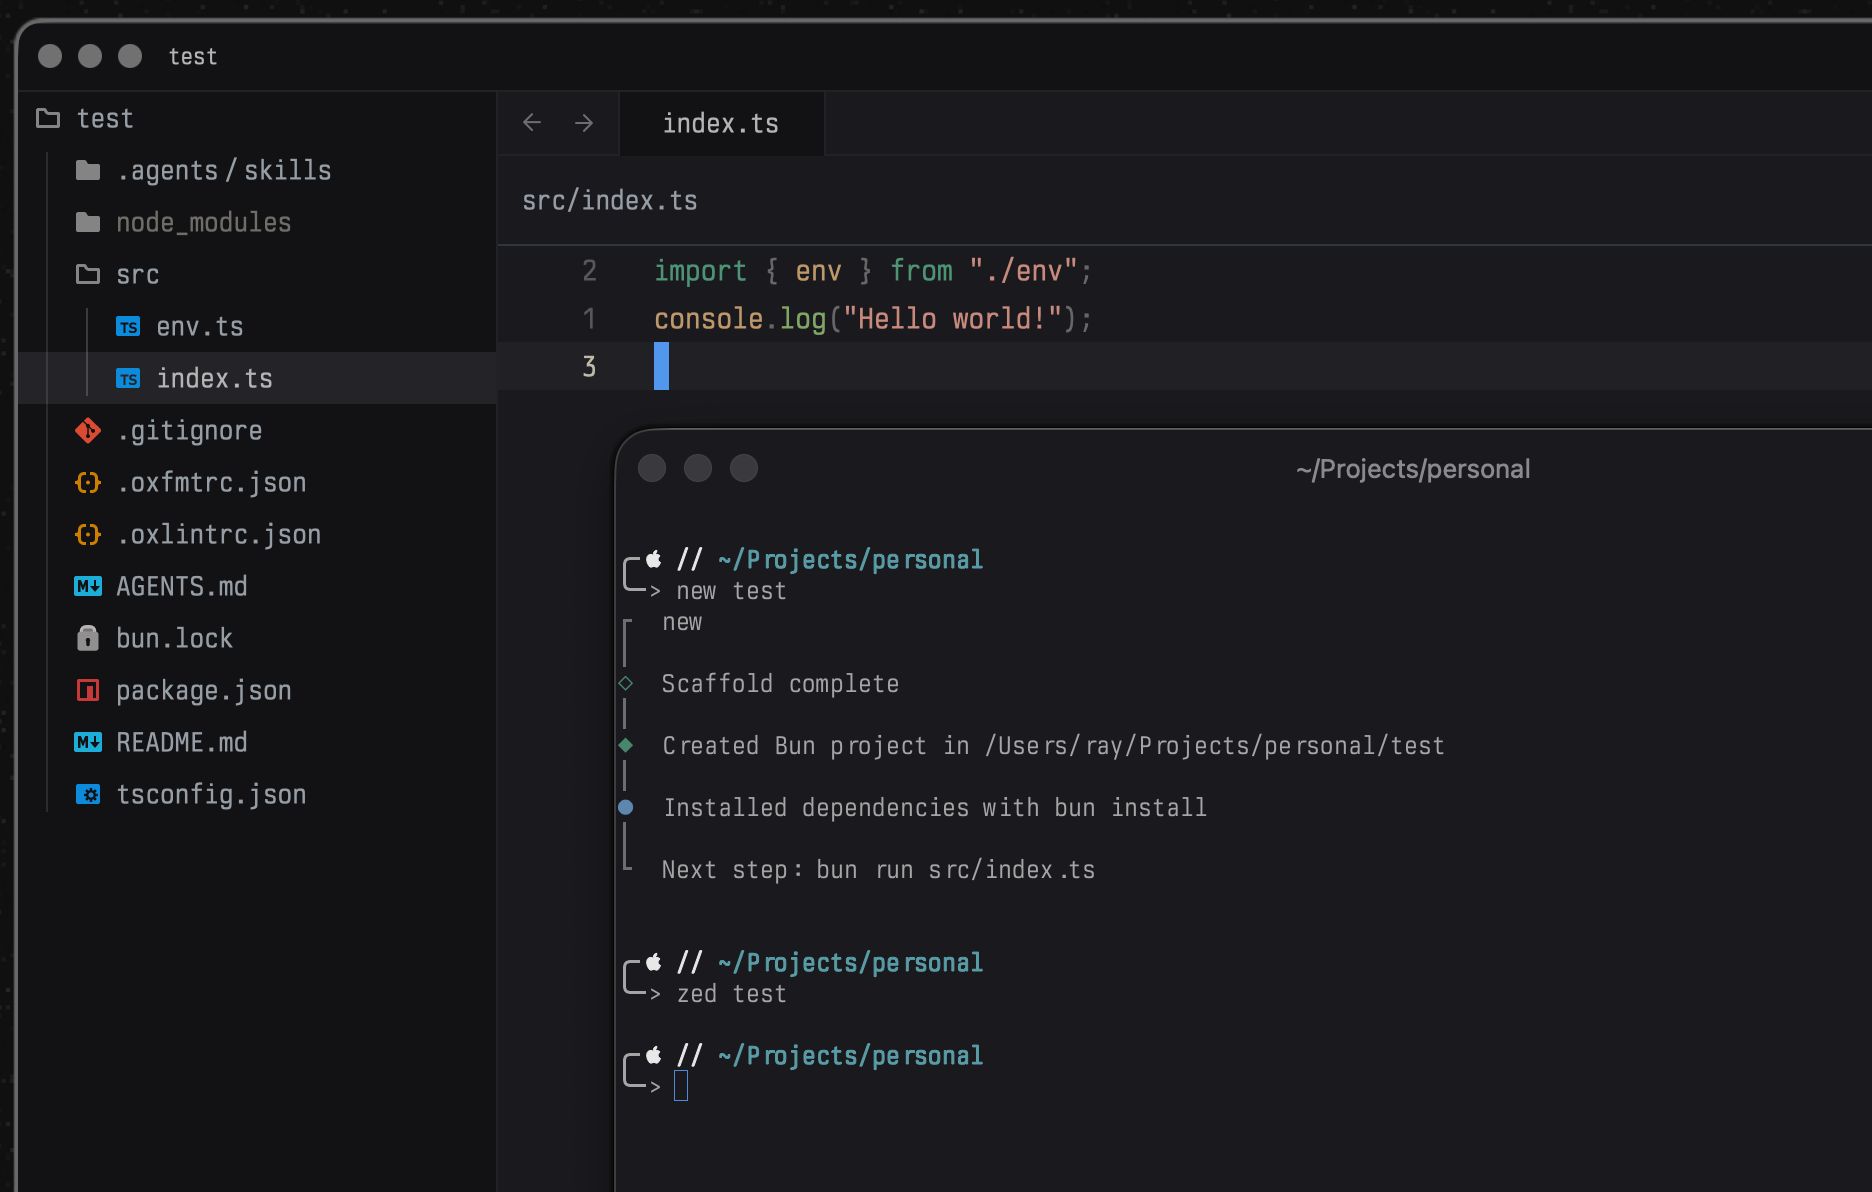Open README.md from the project panel
The image size is (1872, 1192).
point(181,743)
